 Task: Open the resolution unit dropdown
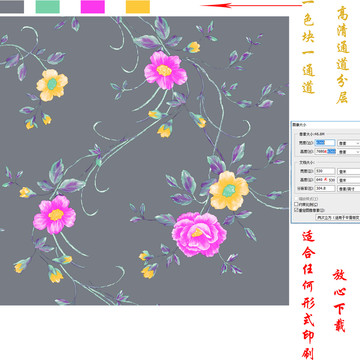point(349,189)
